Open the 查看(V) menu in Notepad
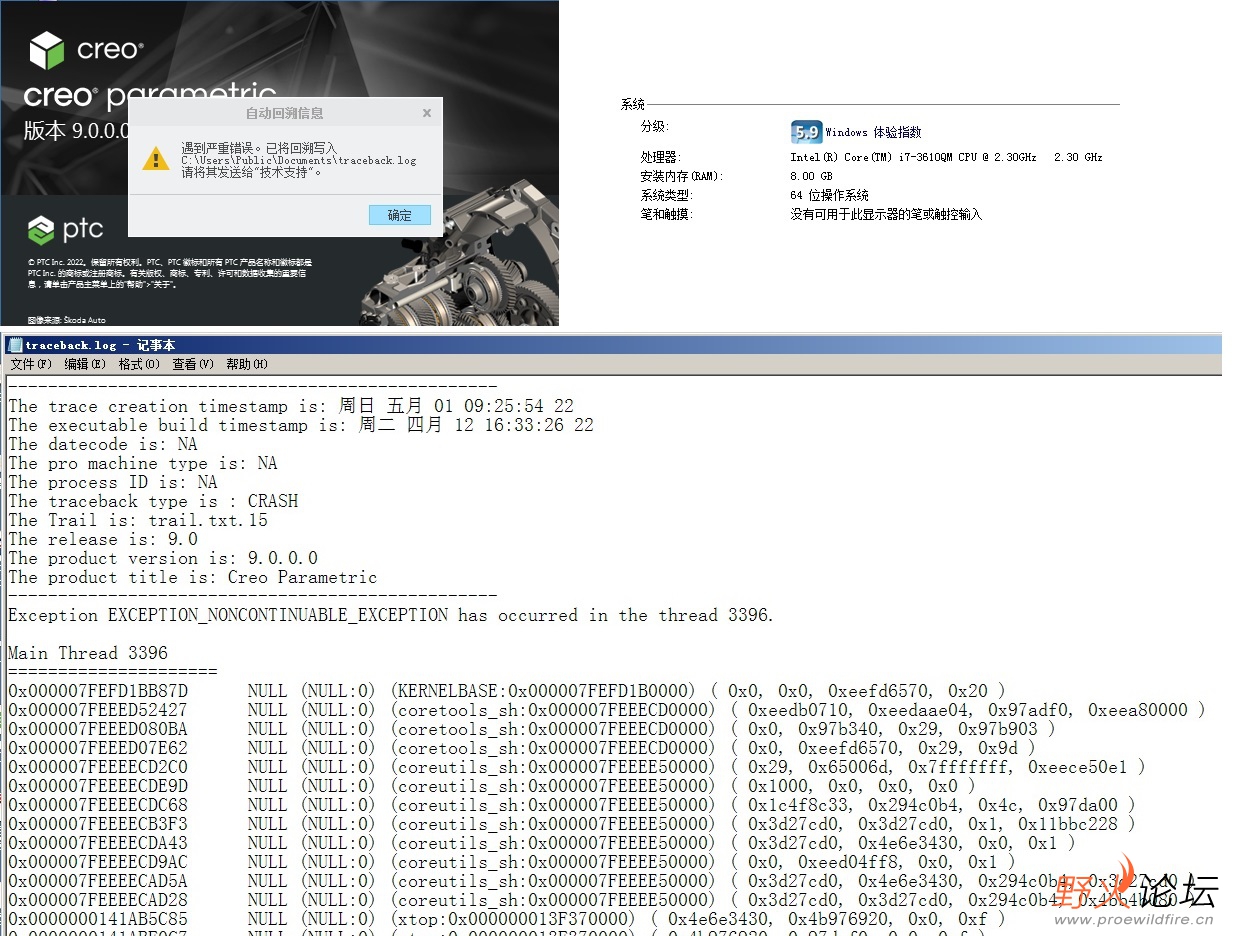The width and height of the screenshot is (1238, 936). (193, 364)
